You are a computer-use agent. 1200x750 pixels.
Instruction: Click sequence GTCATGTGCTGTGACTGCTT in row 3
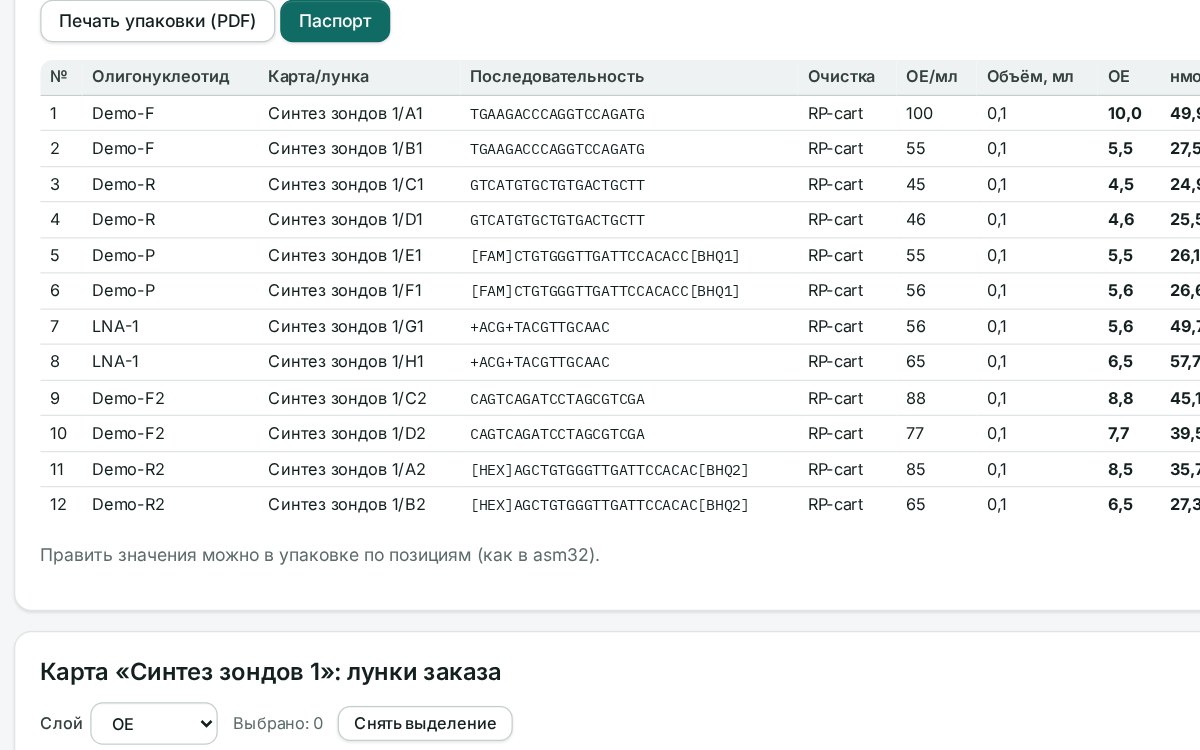pyautogui.click(x=557, y=185)
